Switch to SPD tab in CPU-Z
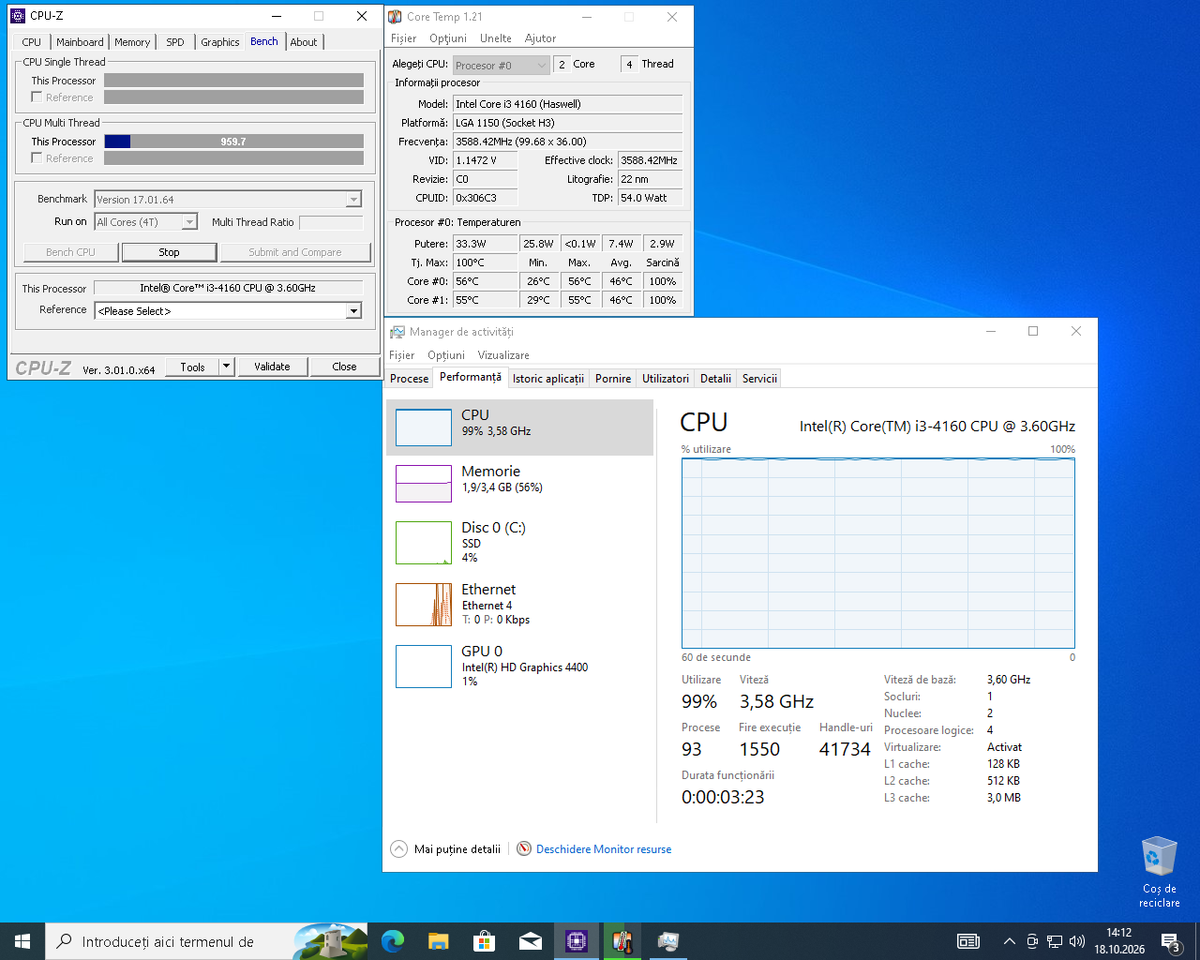The width and height of the screenshot is (1200, 960). coord(175,42)
